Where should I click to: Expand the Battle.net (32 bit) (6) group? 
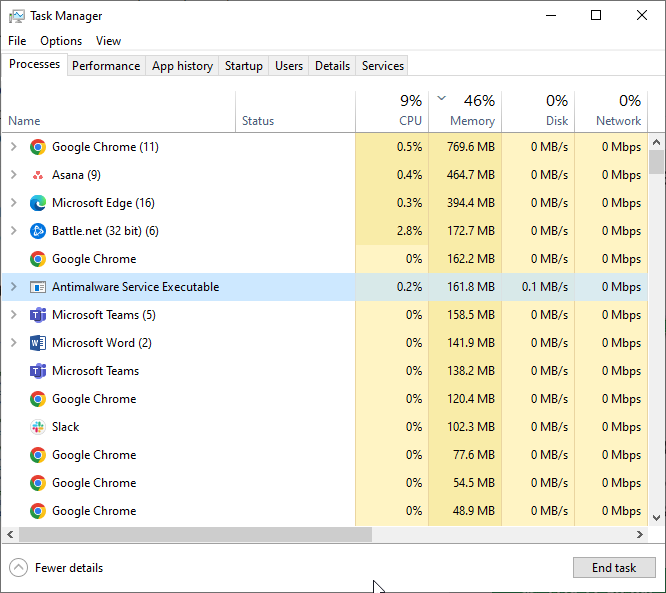point(14,231)
